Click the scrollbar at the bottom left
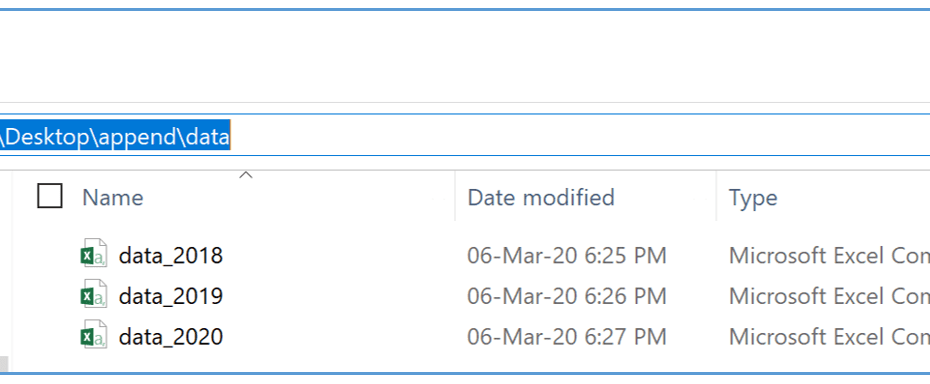Image resolution: width=930 pixels, height=384 pixels. click(4, 363)
